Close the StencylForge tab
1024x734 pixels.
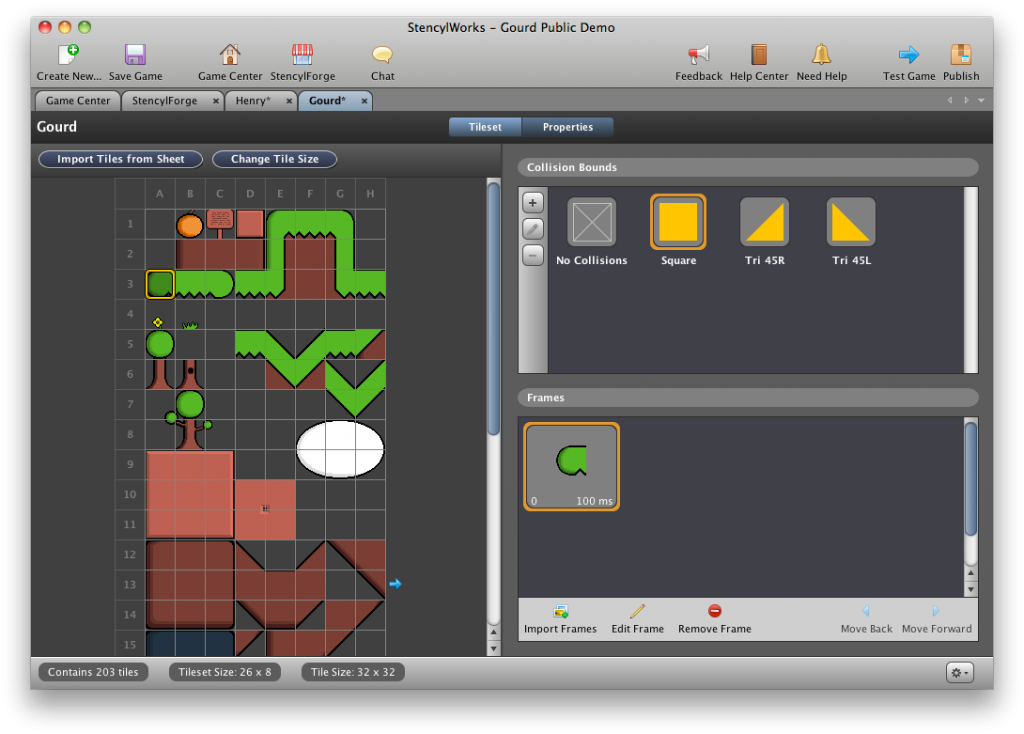coord(216,101)
